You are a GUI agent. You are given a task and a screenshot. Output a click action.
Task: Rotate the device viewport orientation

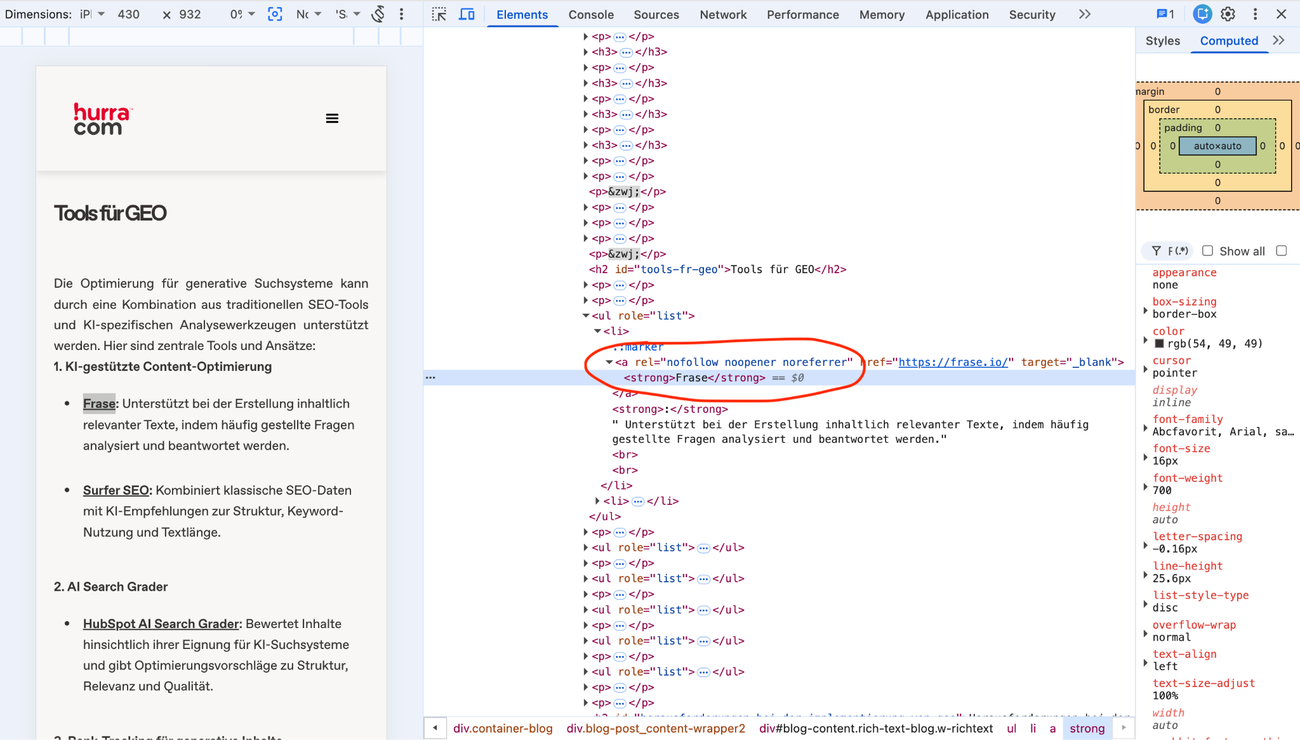(378, 14)
